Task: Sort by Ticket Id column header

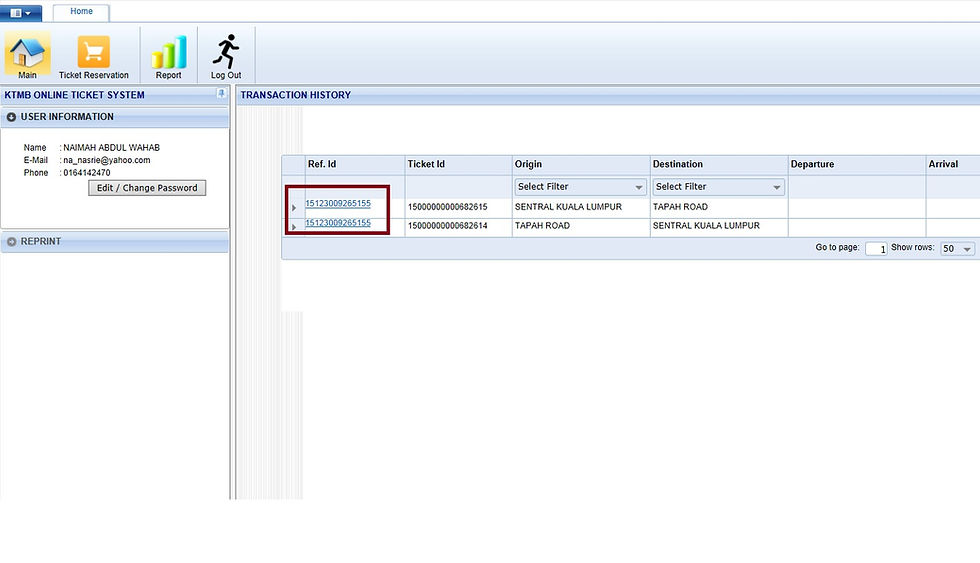Action: [x=459, y=164]
